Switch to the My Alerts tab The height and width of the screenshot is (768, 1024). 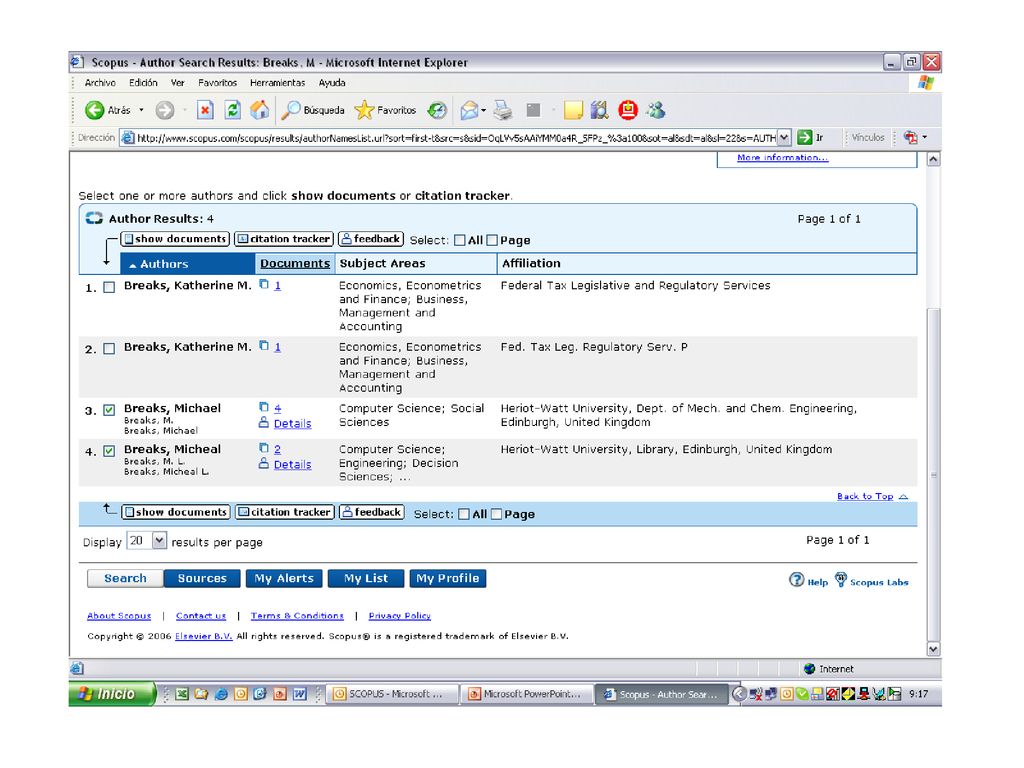tap(284, 579)
